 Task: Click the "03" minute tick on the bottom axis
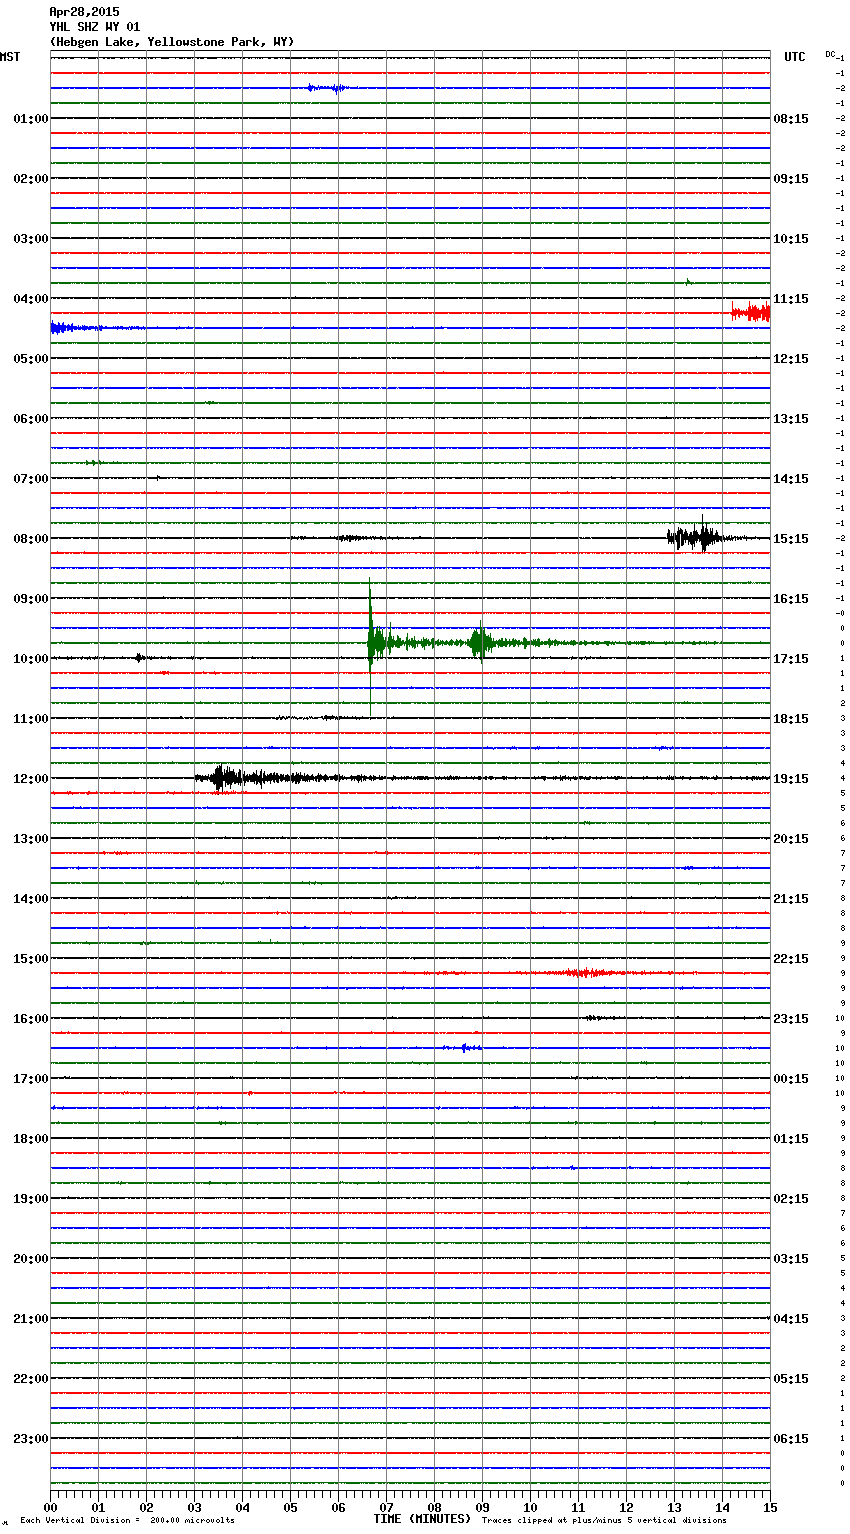pos(194,1507)
